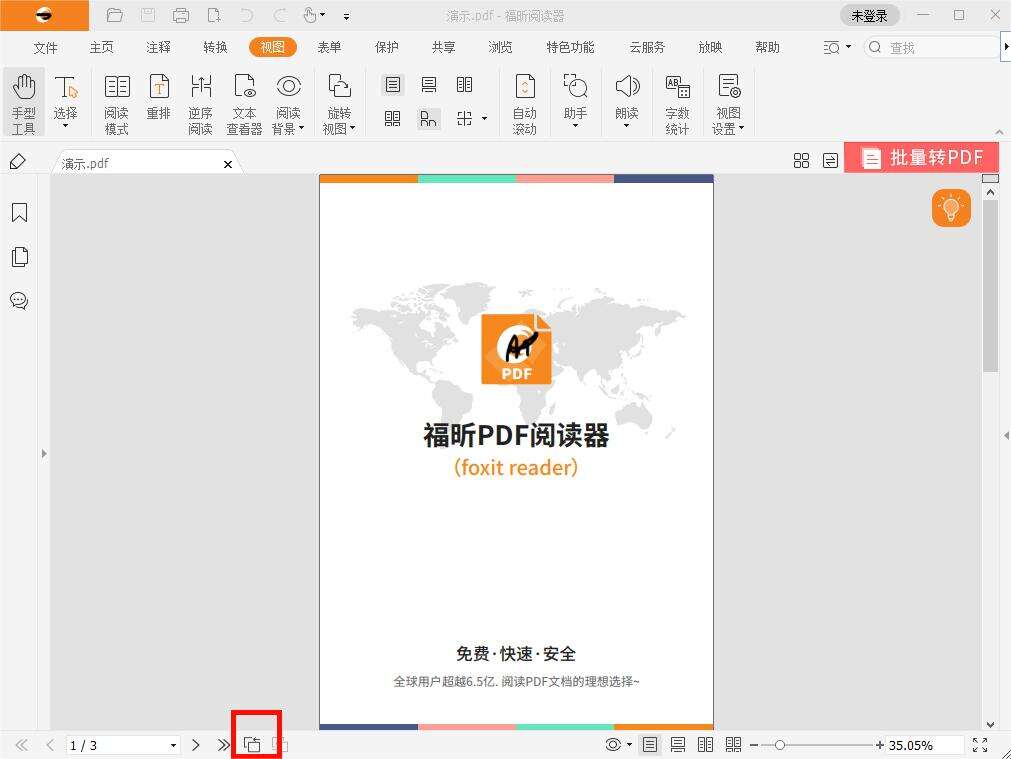
Task: Click the 批量转PDF button
Action: pos(921,157)
